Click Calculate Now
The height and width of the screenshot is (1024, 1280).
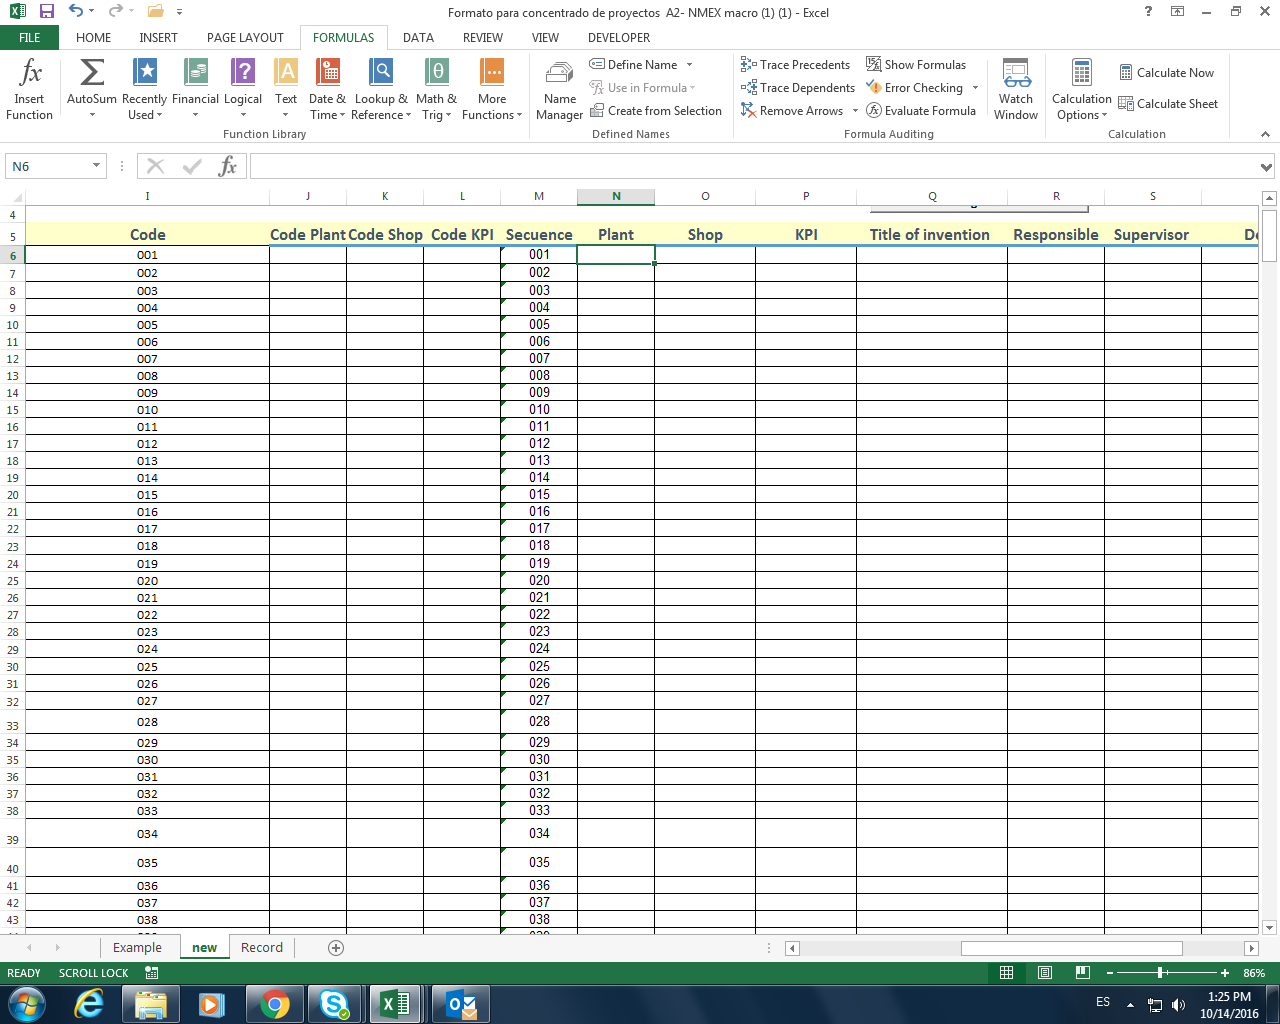1166,73
